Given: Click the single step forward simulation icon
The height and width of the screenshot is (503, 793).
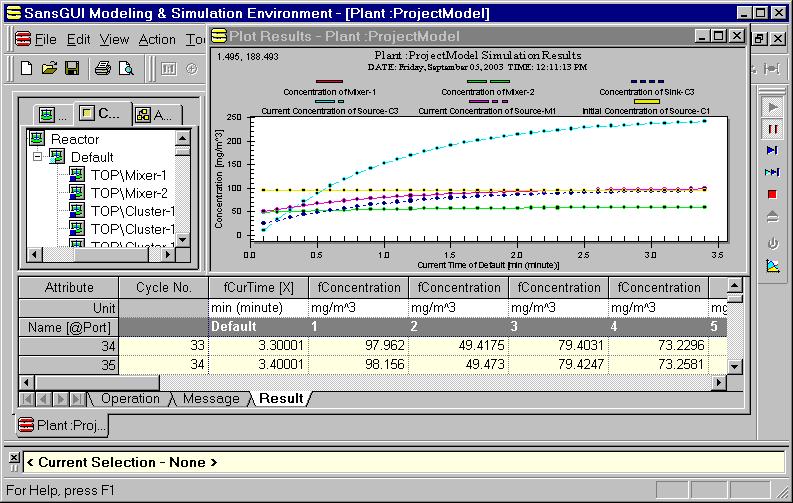Looking at the screenshot, I should (x=772, y=151).
